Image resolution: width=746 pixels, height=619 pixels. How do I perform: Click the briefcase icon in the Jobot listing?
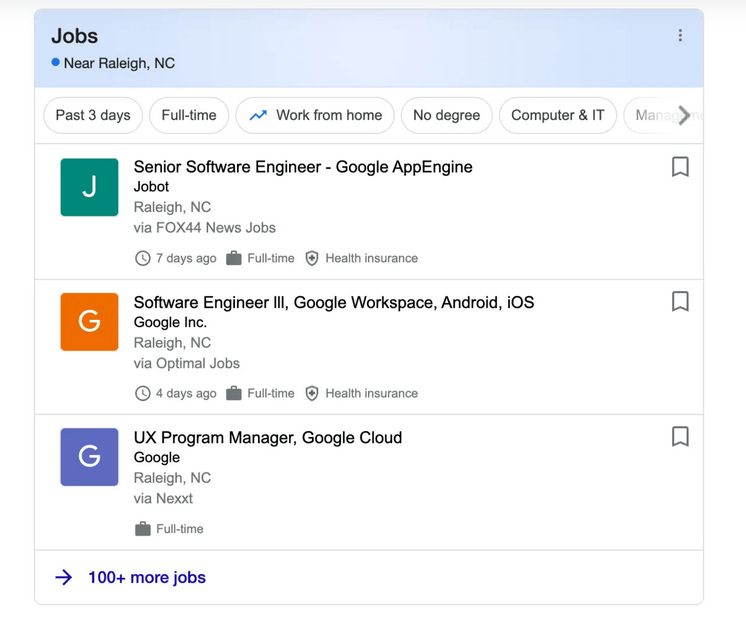234,258
